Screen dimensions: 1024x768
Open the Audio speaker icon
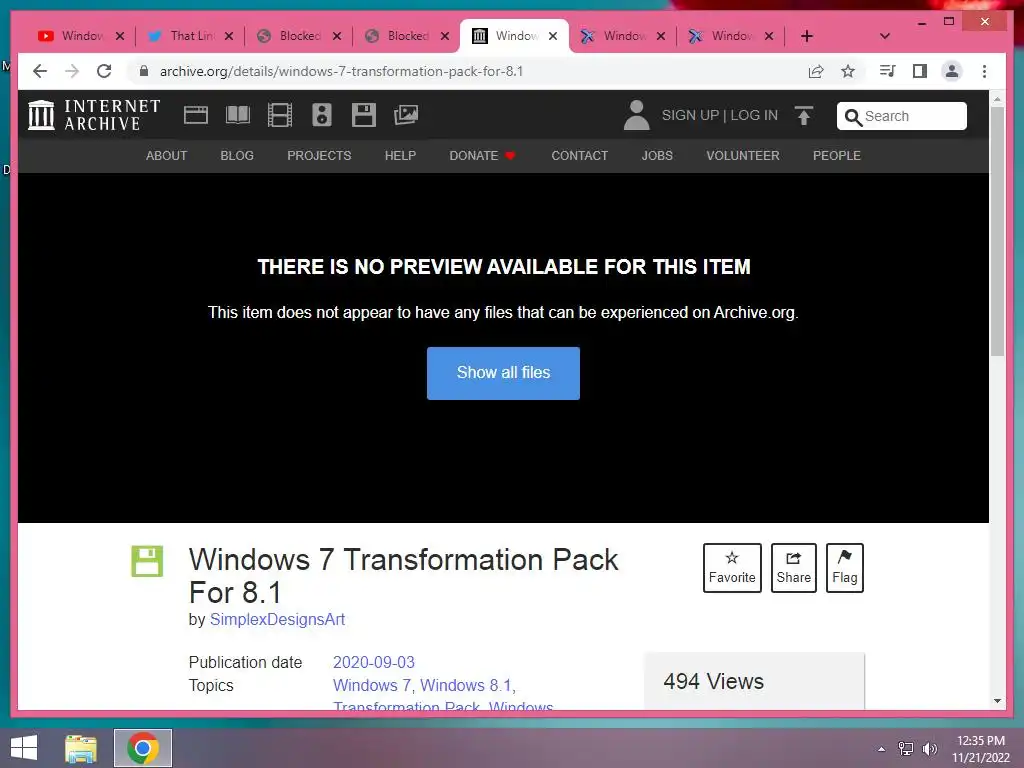pos(321,115)
